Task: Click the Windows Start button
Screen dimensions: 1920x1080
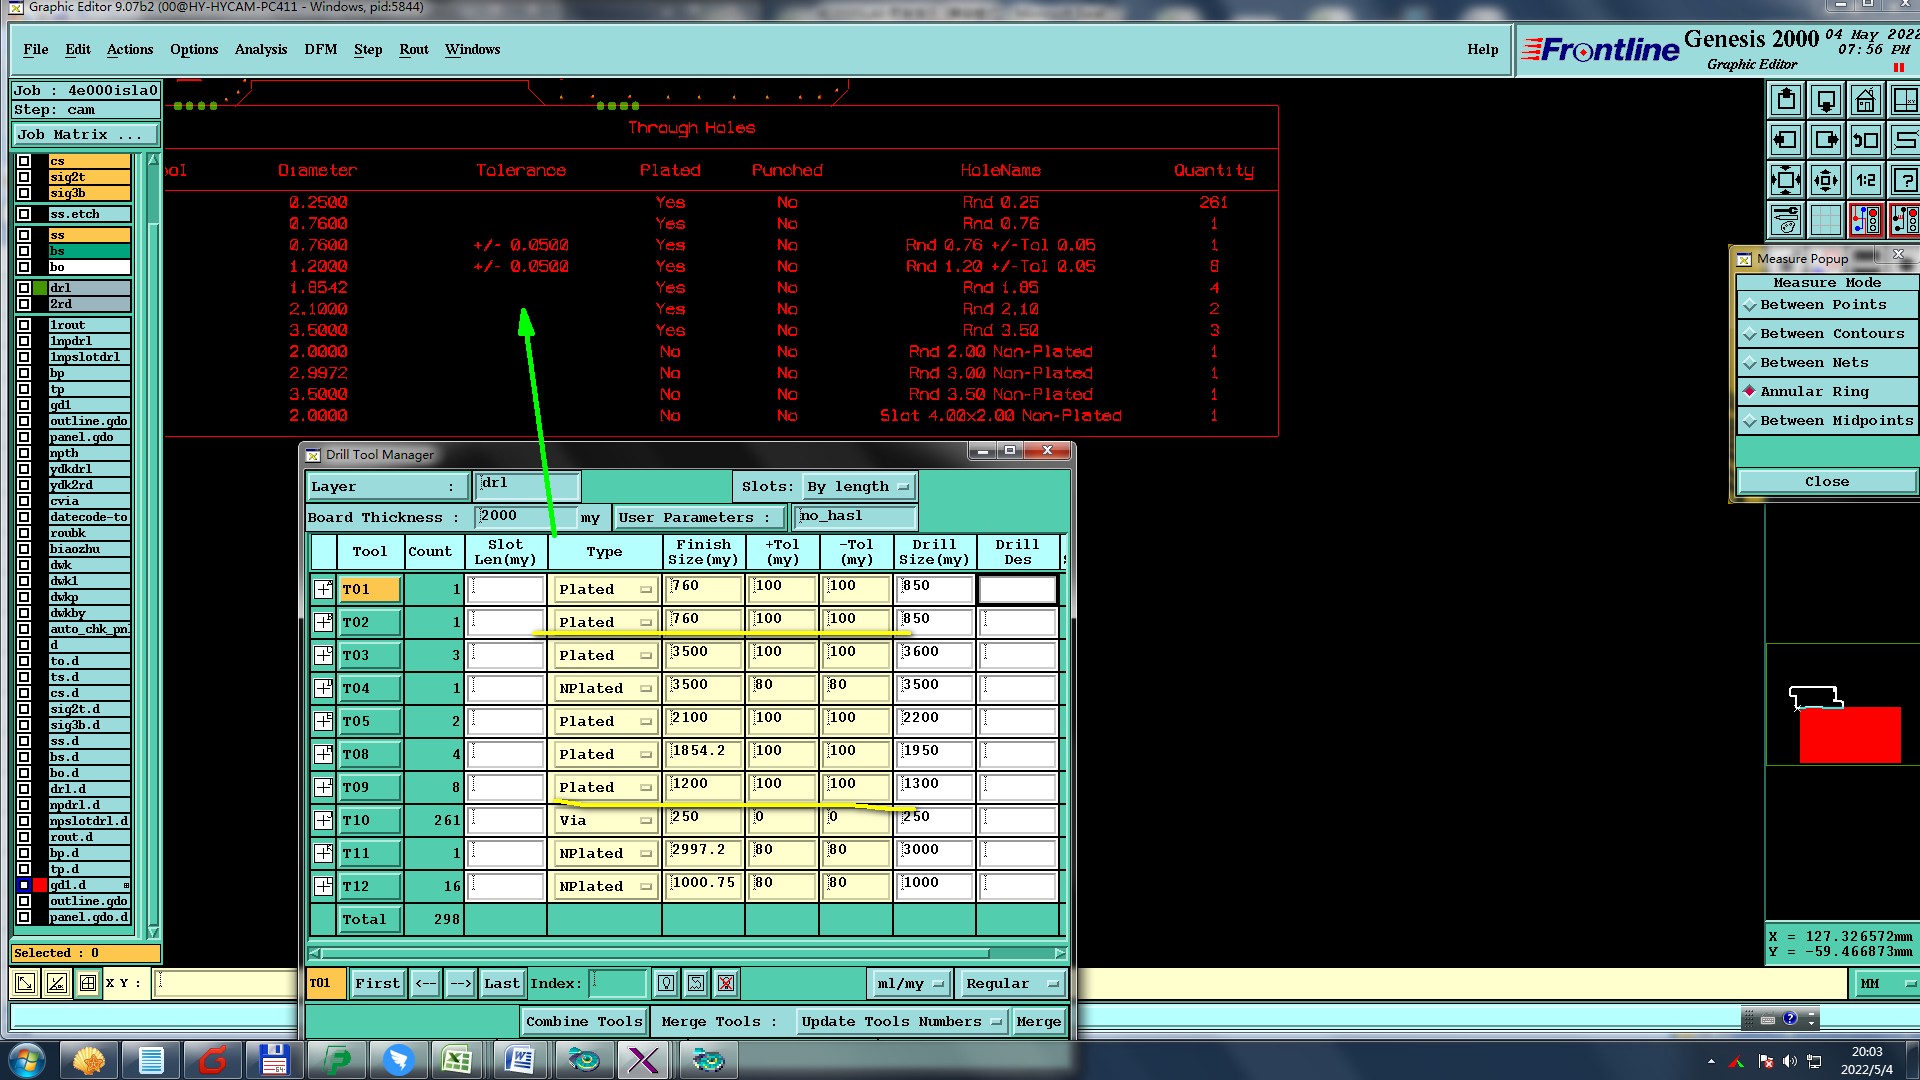Action: 26,1060
